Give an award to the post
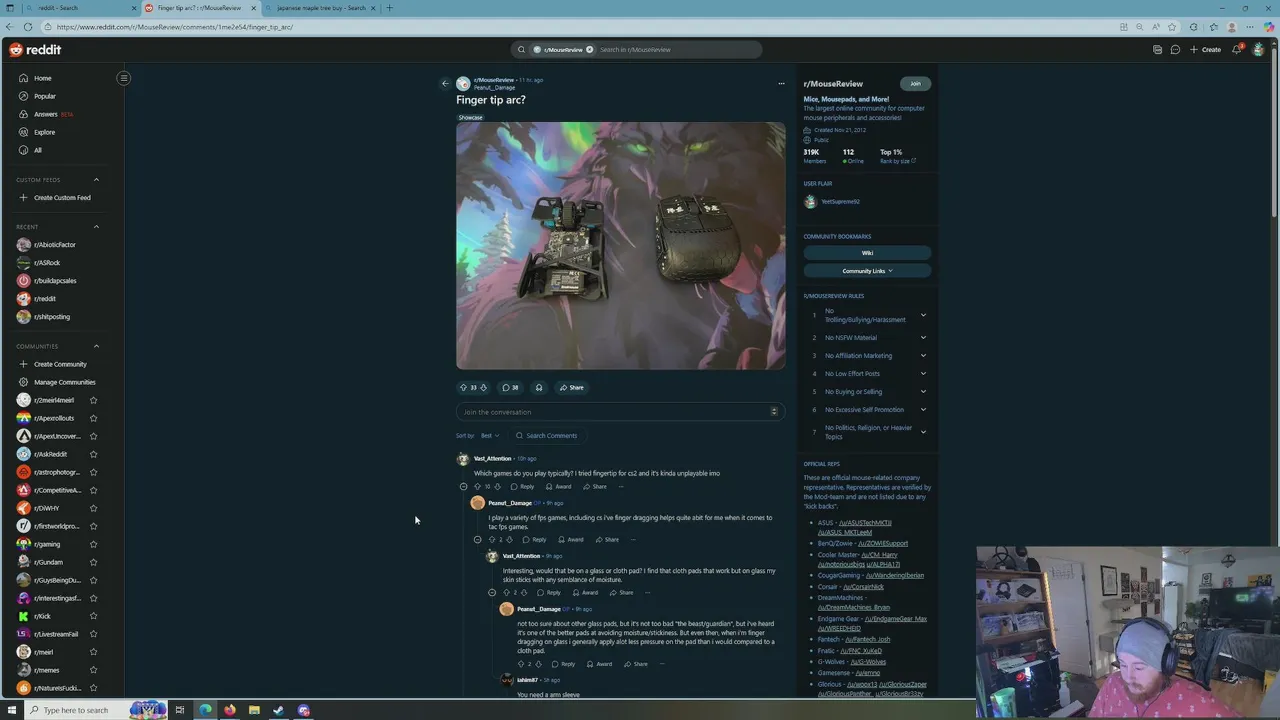This screenshot has width=1280, height=720. (539, 387)
